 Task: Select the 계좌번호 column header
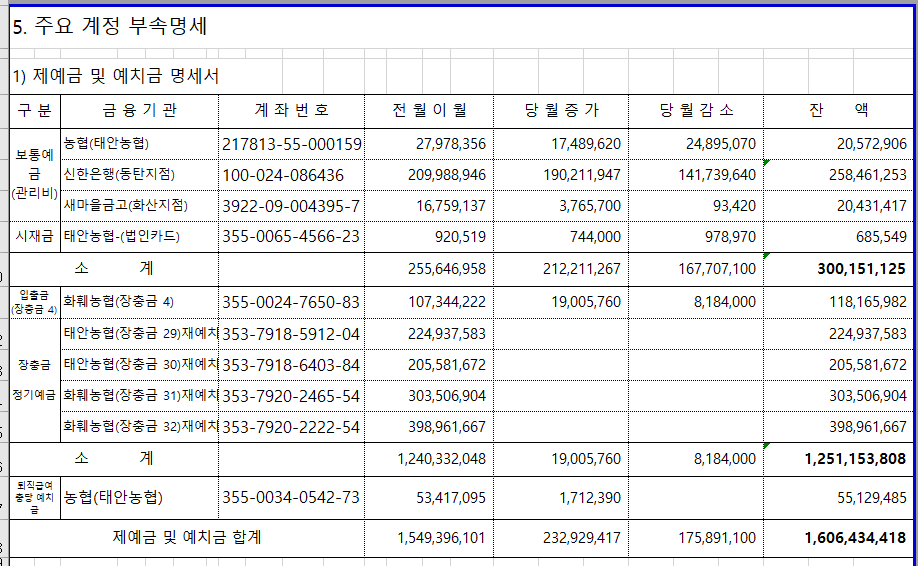click(x=292, y=110)
